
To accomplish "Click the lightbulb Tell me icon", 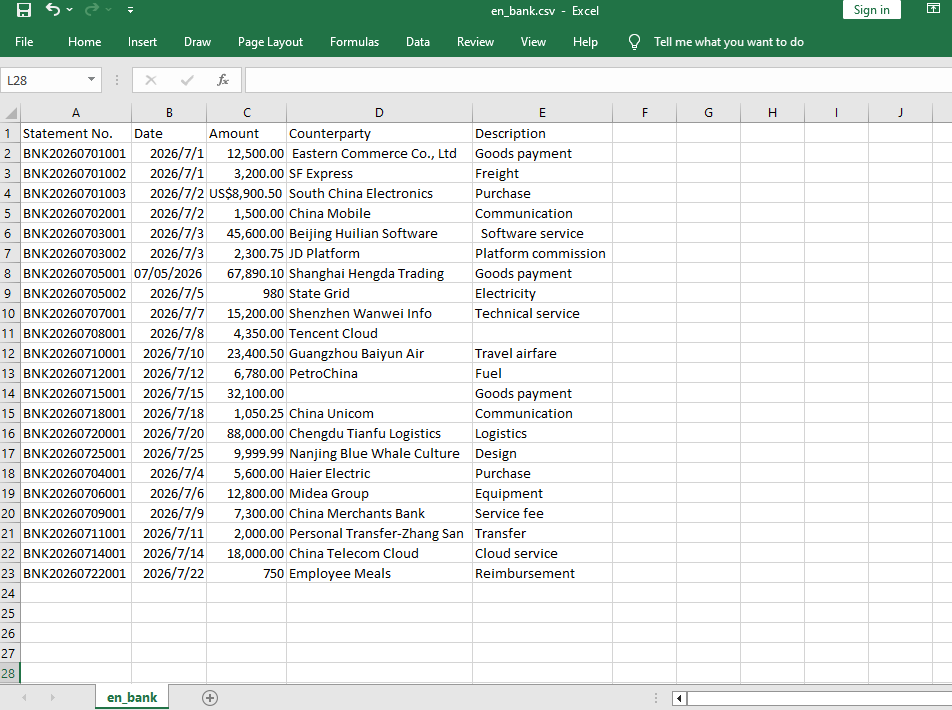I will 634,42.
